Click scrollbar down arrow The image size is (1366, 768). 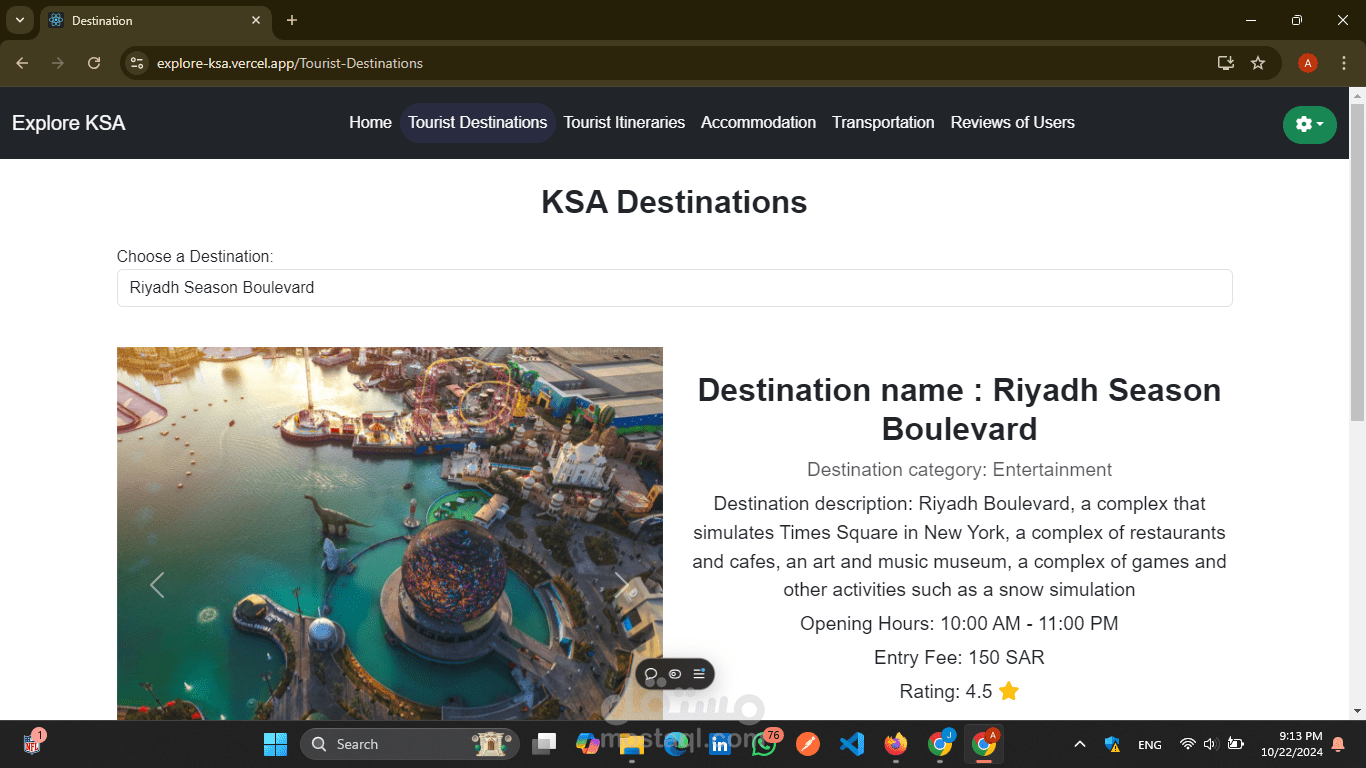[x=1357, y=711]
